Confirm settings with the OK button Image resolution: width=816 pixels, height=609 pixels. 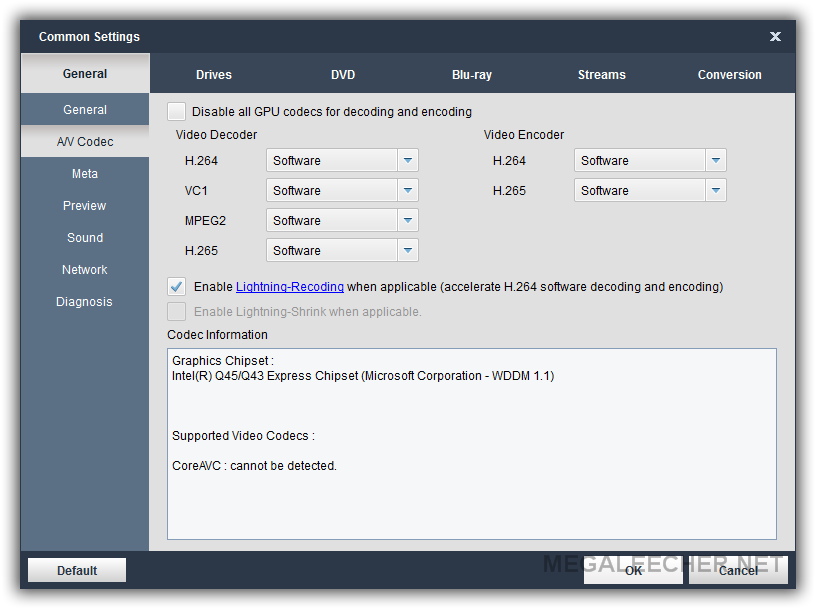click(x=633, y=570)
